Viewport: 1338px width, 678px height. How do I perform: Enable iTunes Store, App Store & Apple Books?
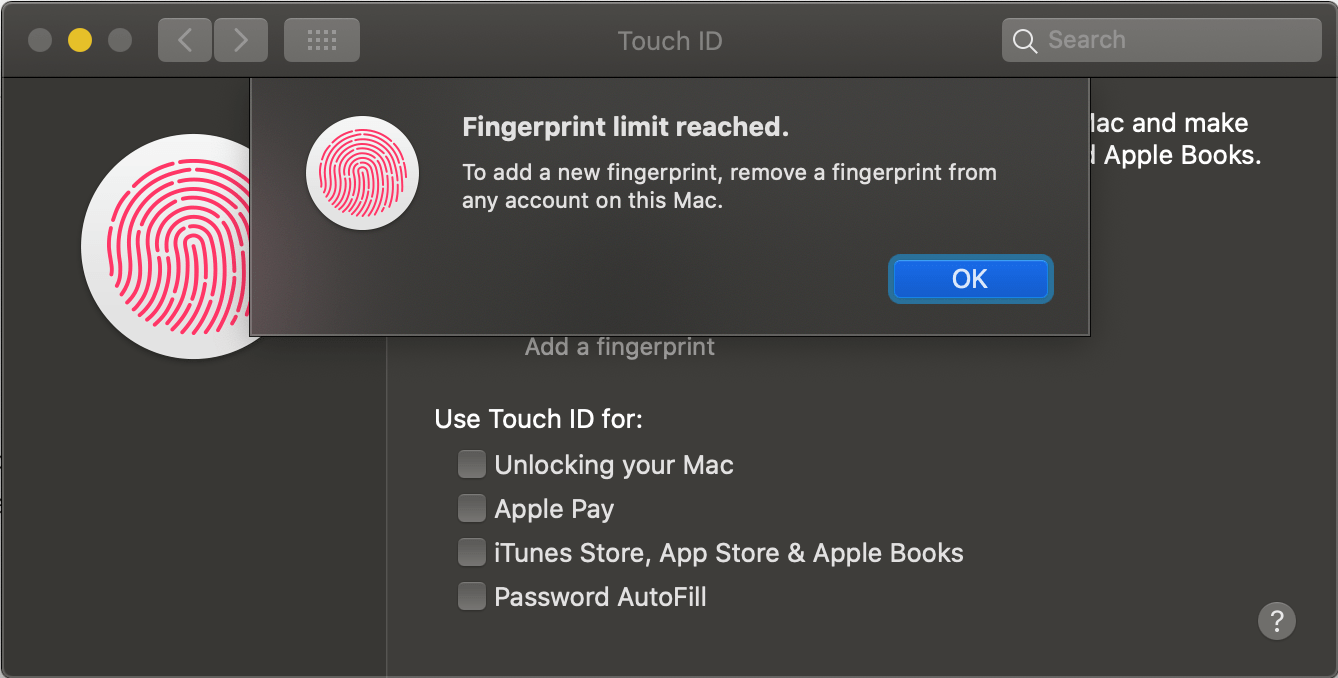[471, 551]
